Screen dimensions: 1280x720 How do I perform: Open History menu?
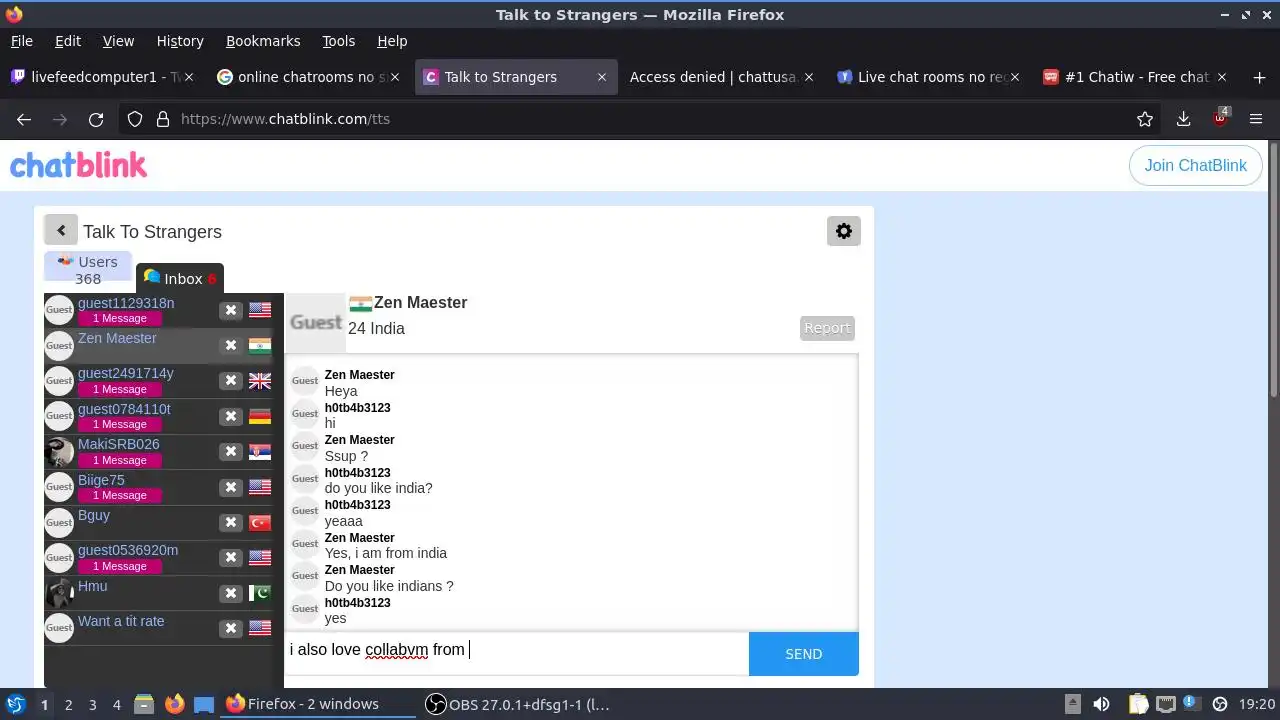point(180,41)
